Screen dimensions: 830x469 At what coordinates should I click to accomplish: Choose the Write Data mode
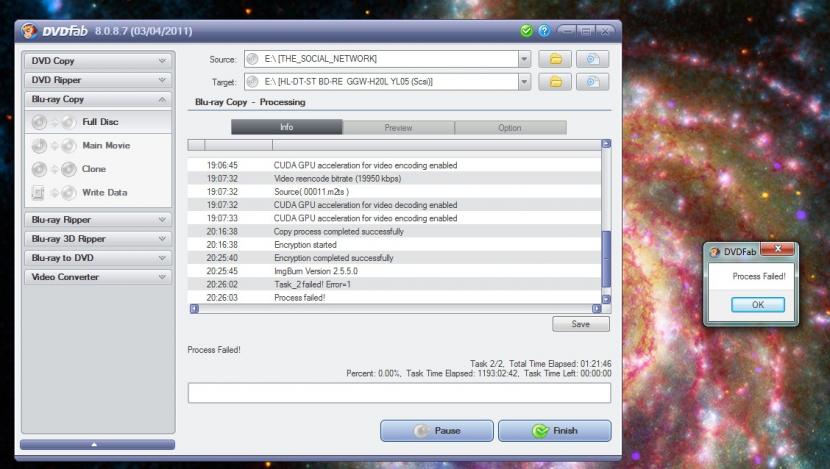103,192
